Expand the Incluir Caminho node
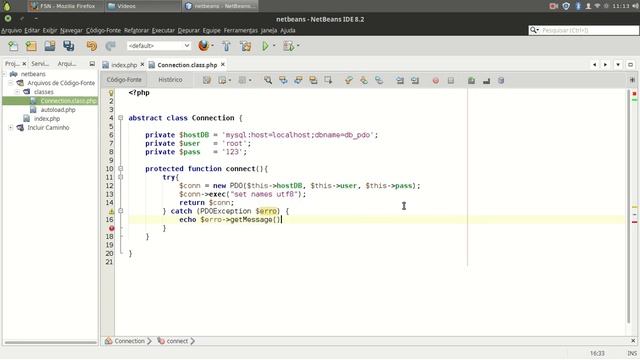 11,128
